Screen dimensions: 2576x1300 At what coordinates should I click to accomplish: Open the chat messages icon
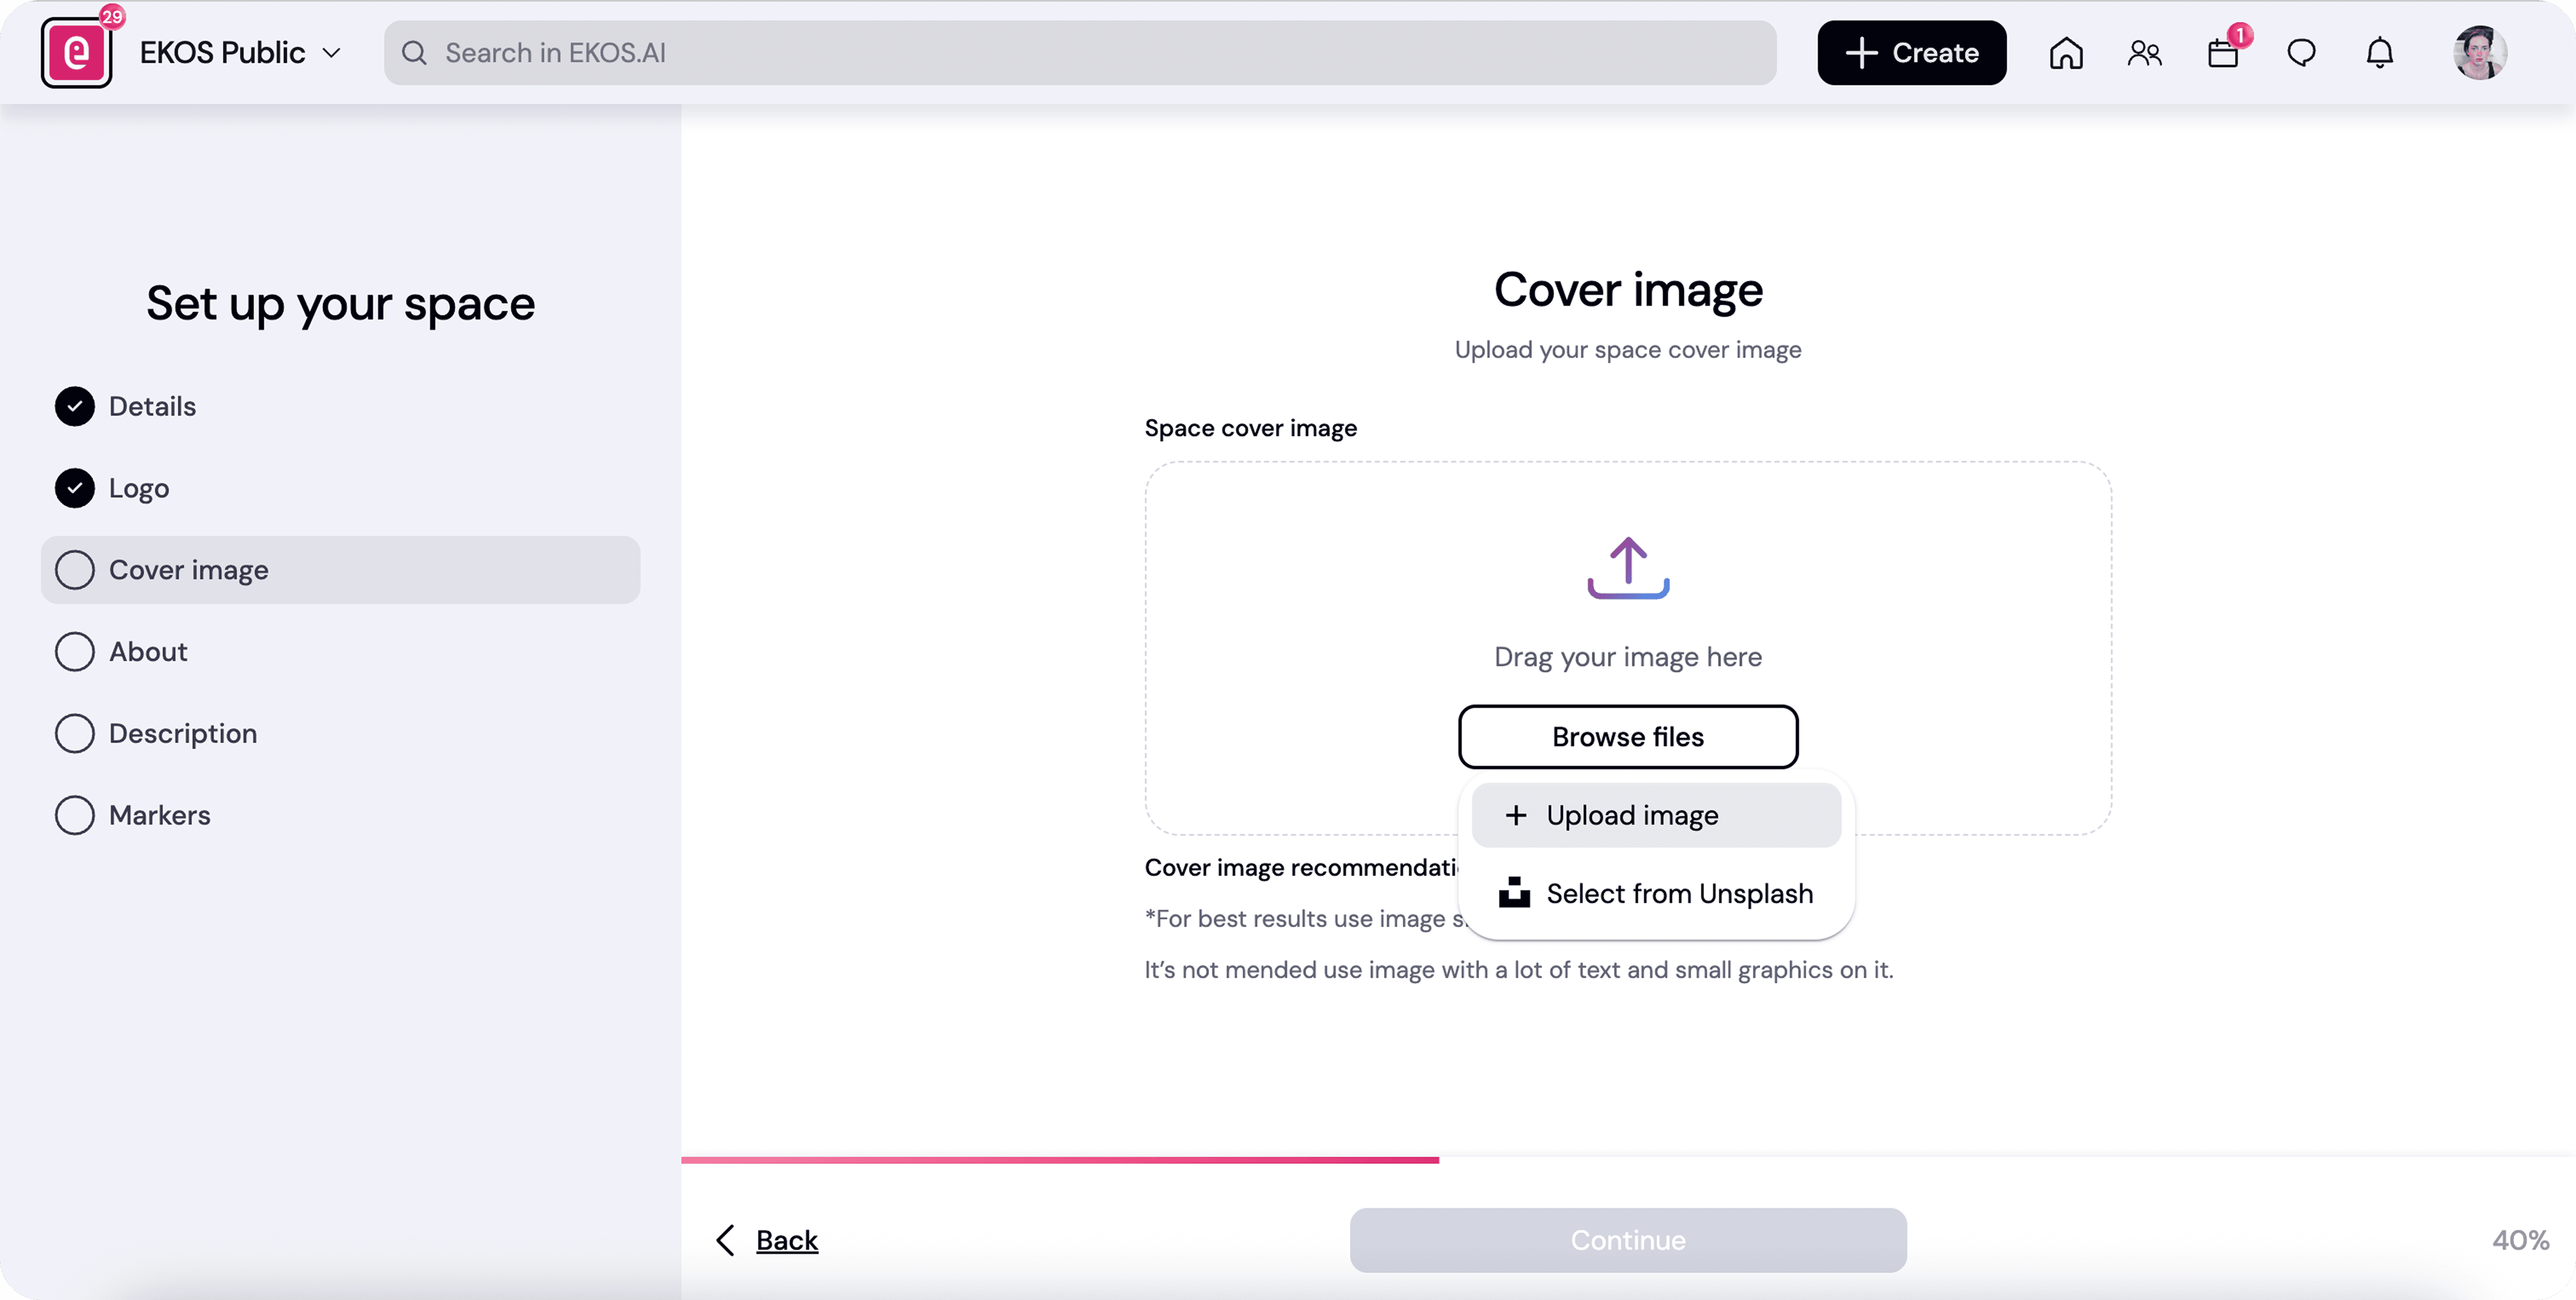[x=2301, y=53]
